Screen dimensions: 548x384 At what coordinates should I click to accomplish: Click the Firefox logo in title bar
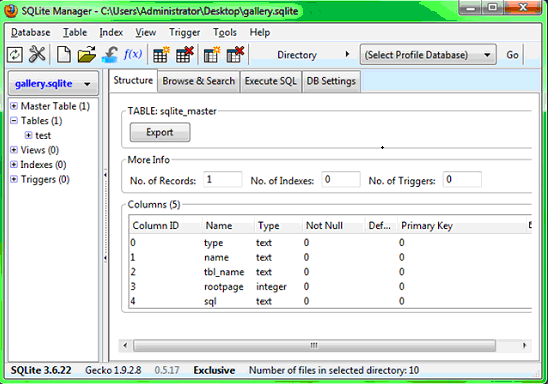coord(11,11)
